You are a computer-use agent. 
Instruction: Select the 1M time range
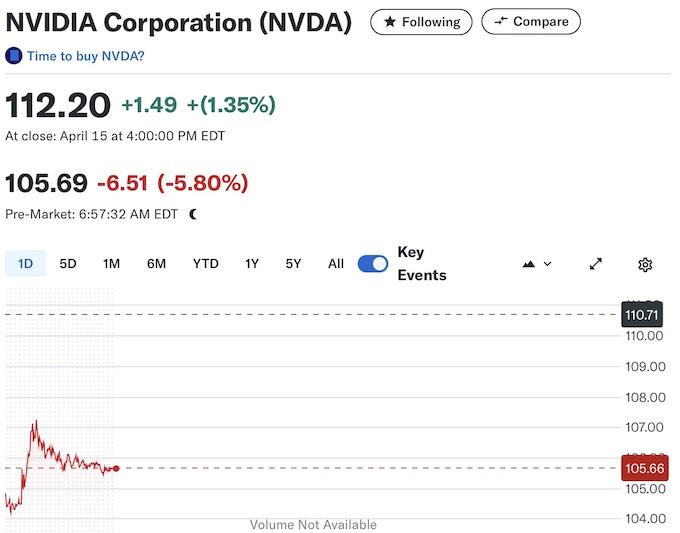tap(111, 264)
